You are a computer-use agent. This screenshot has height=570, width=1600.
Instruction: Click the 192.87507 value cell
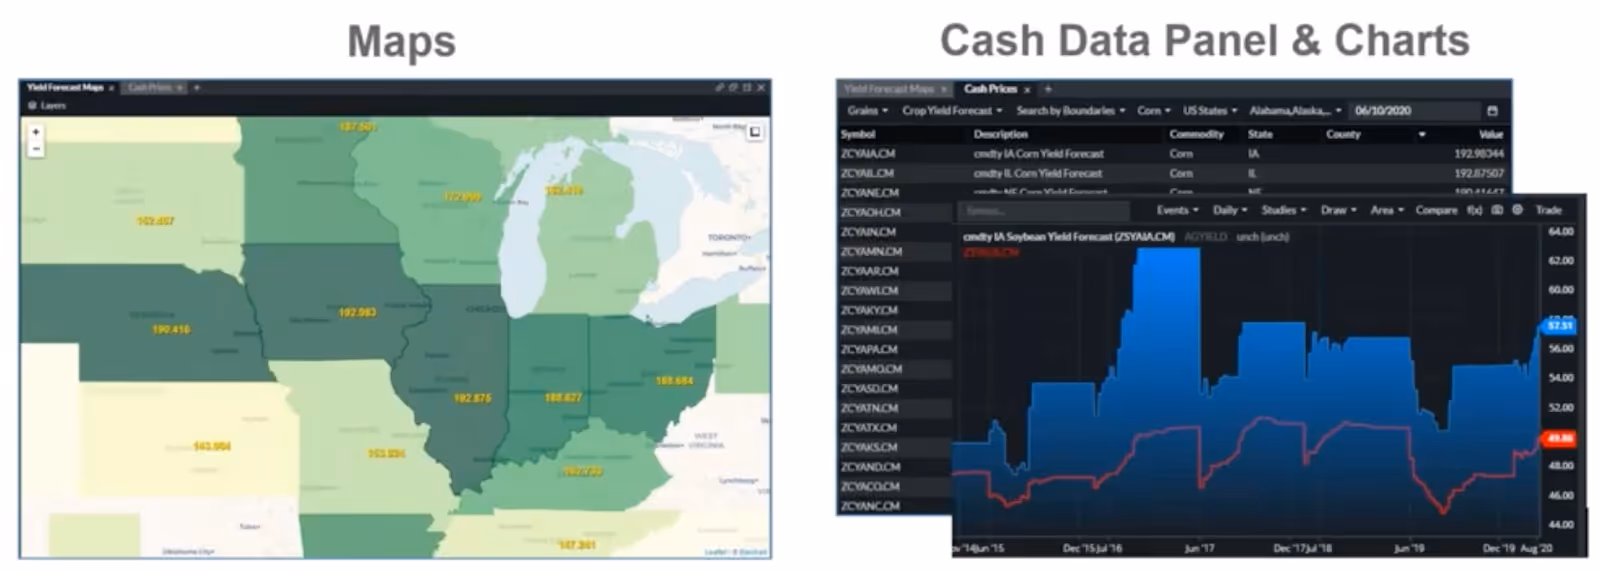[1478, 173]
